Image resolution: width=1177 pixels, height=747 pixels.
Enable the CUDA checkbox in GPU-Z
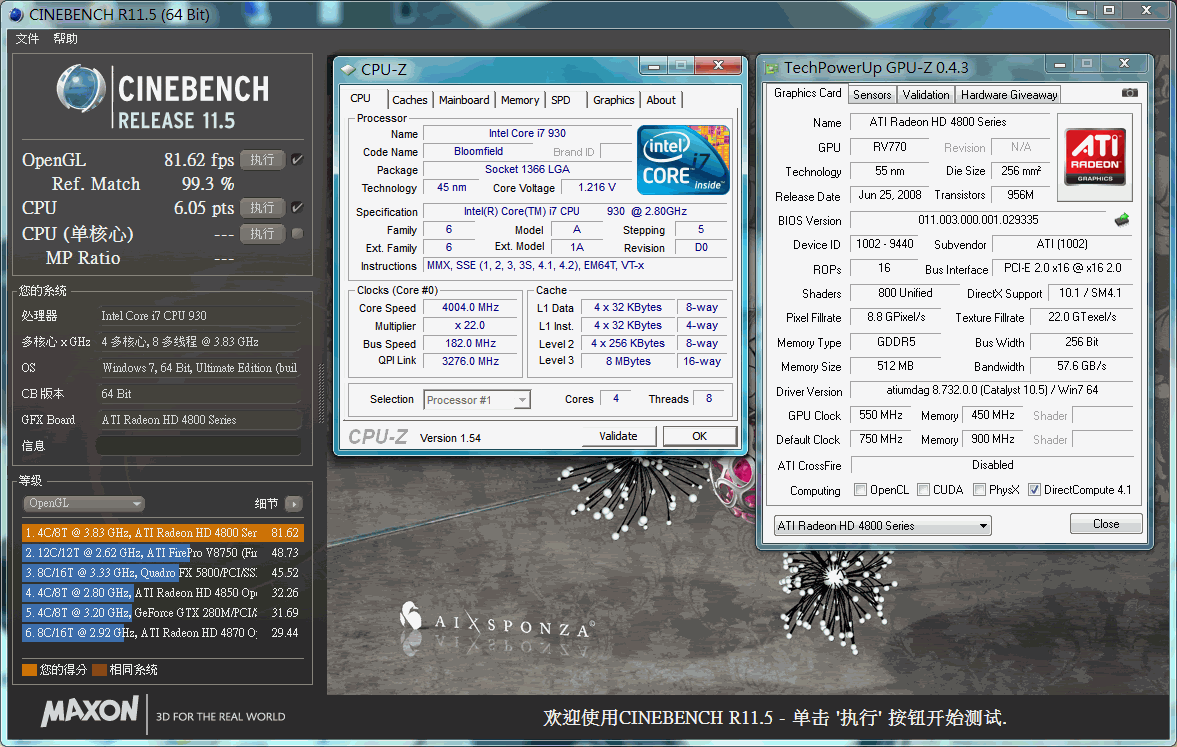point(923,490)
